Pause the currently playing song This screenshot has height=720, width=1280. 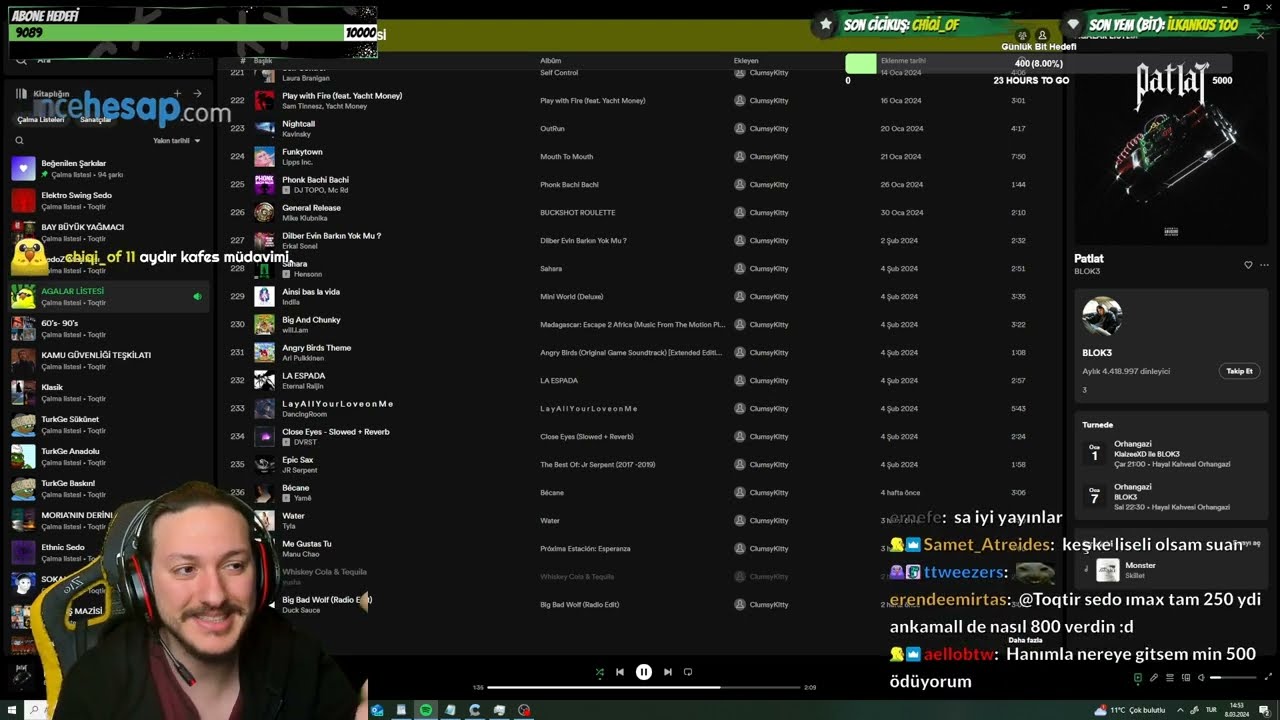[x=644, y=672]
